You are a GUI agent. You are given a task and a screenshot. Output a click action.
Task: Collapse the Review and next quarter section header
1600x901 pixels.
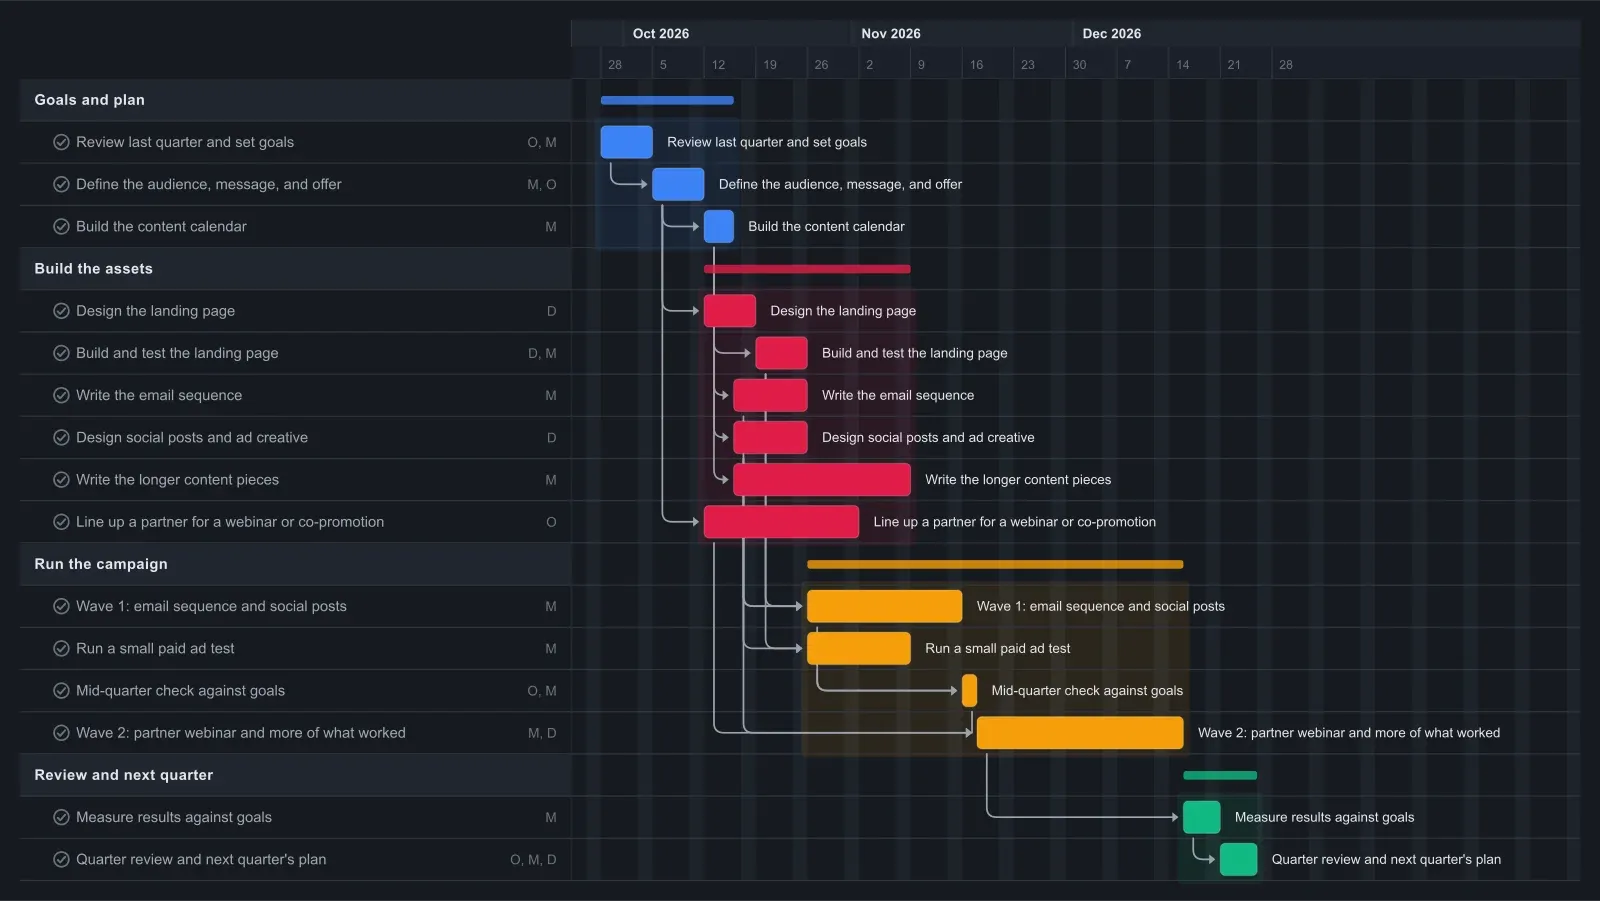point(296,775)
